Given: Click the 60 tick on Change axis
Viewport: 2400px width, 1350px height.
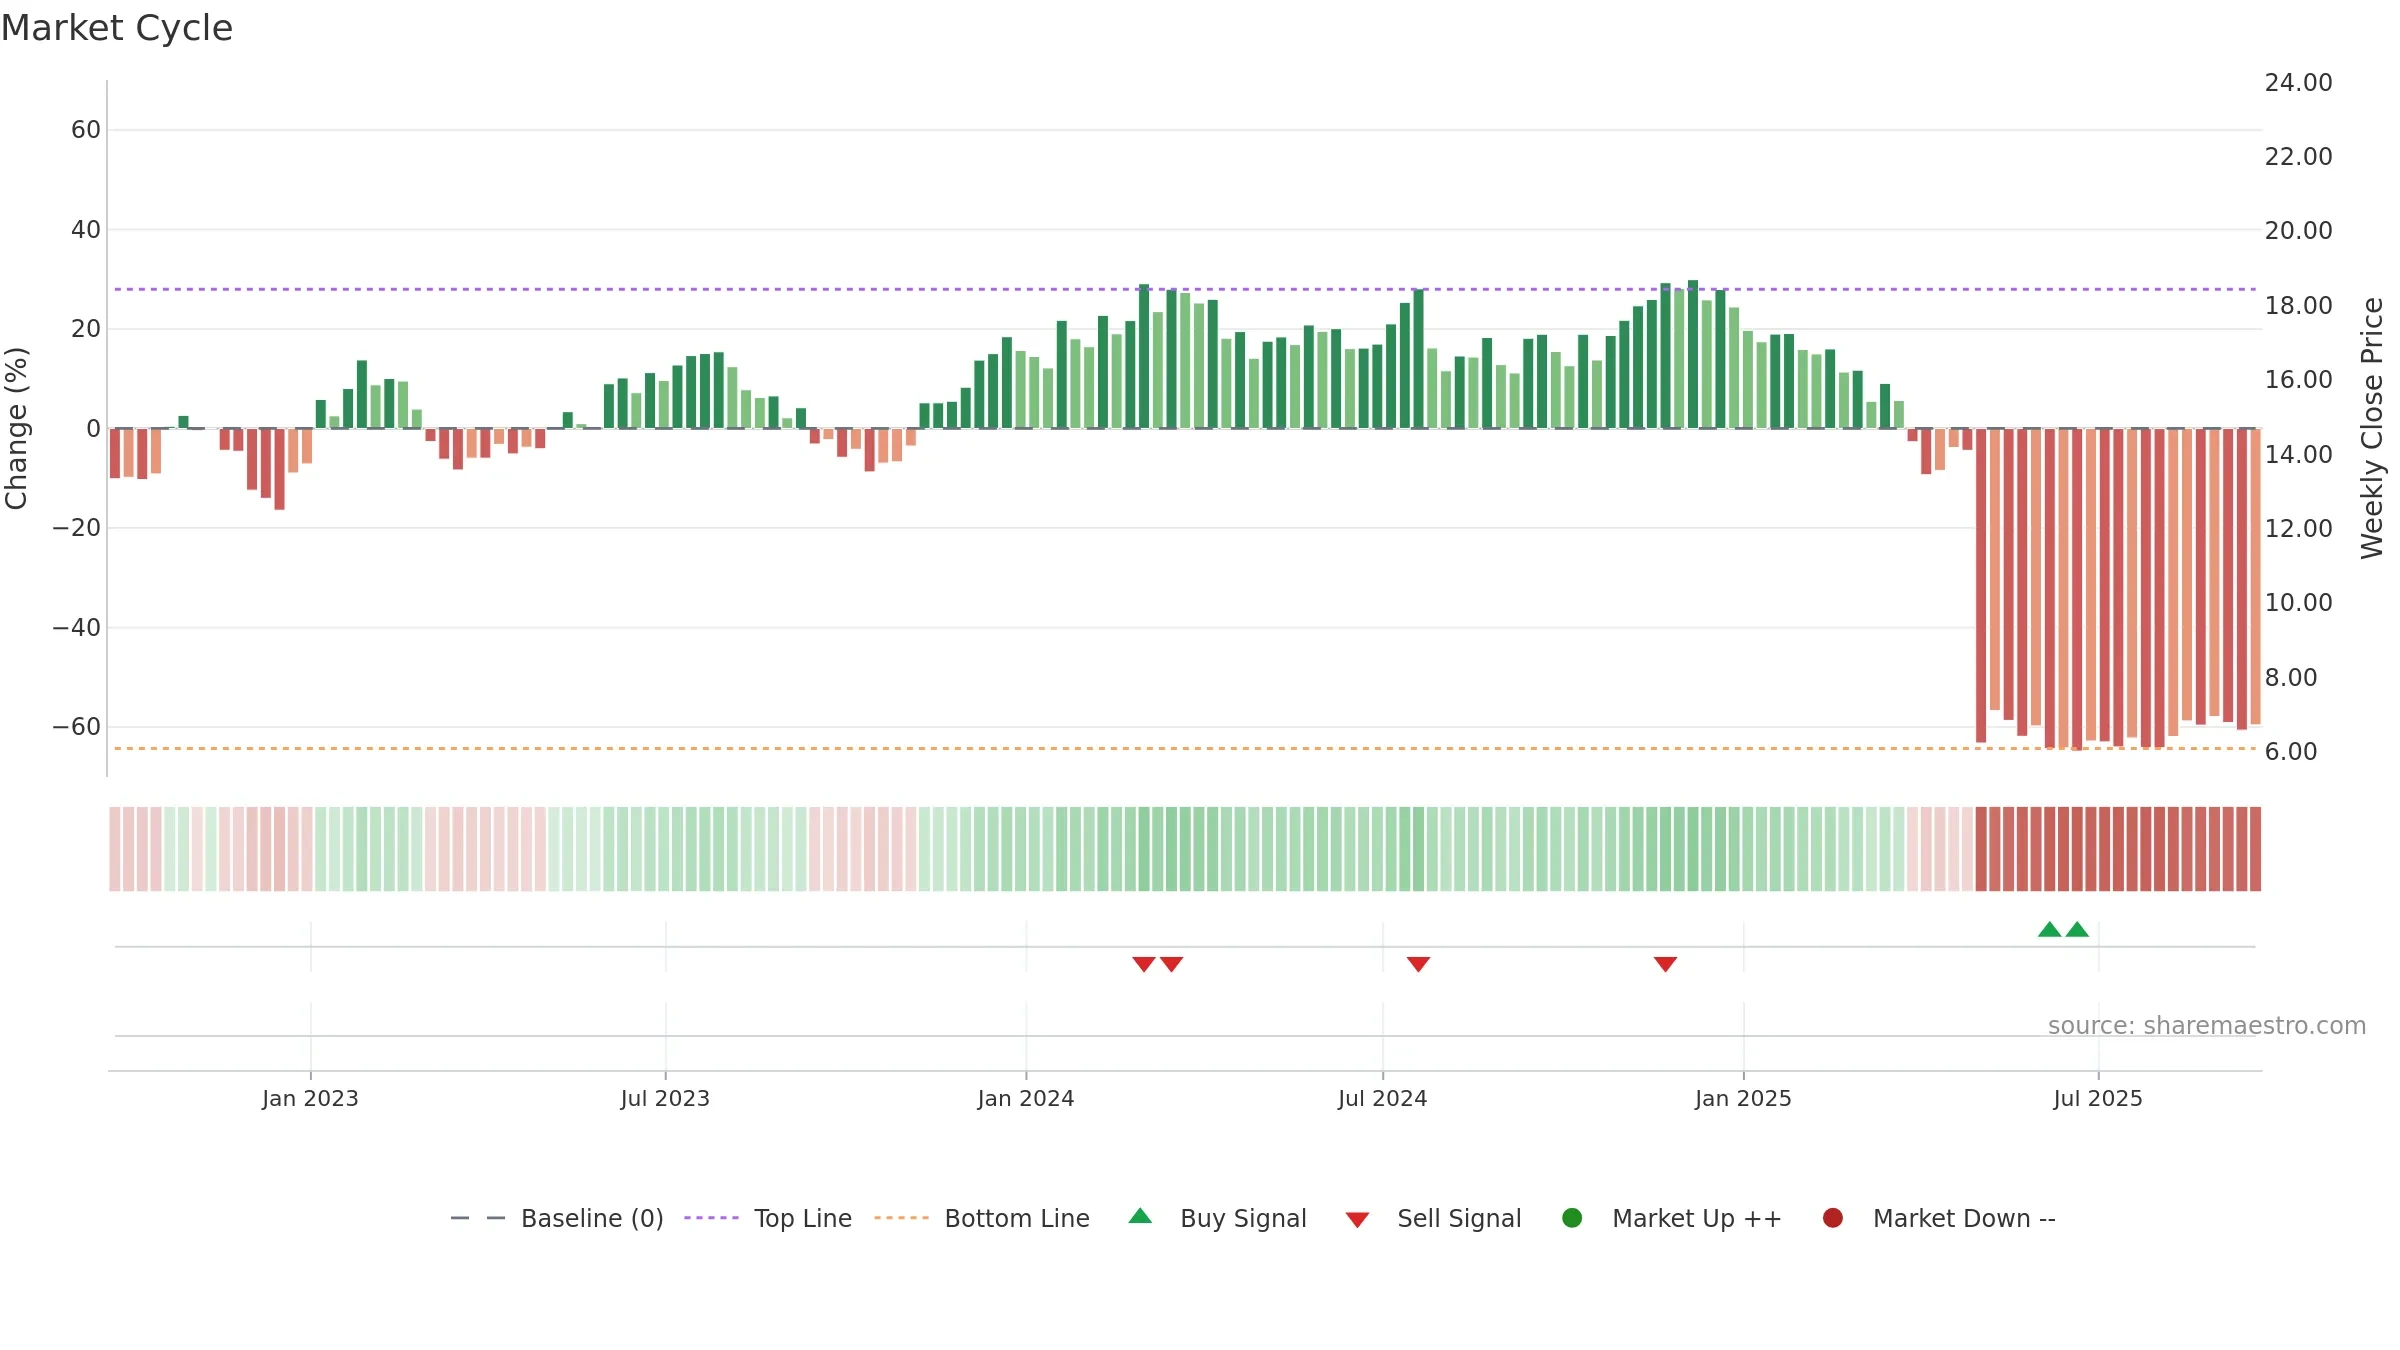Looking at the screenshot, I should 86,130.
